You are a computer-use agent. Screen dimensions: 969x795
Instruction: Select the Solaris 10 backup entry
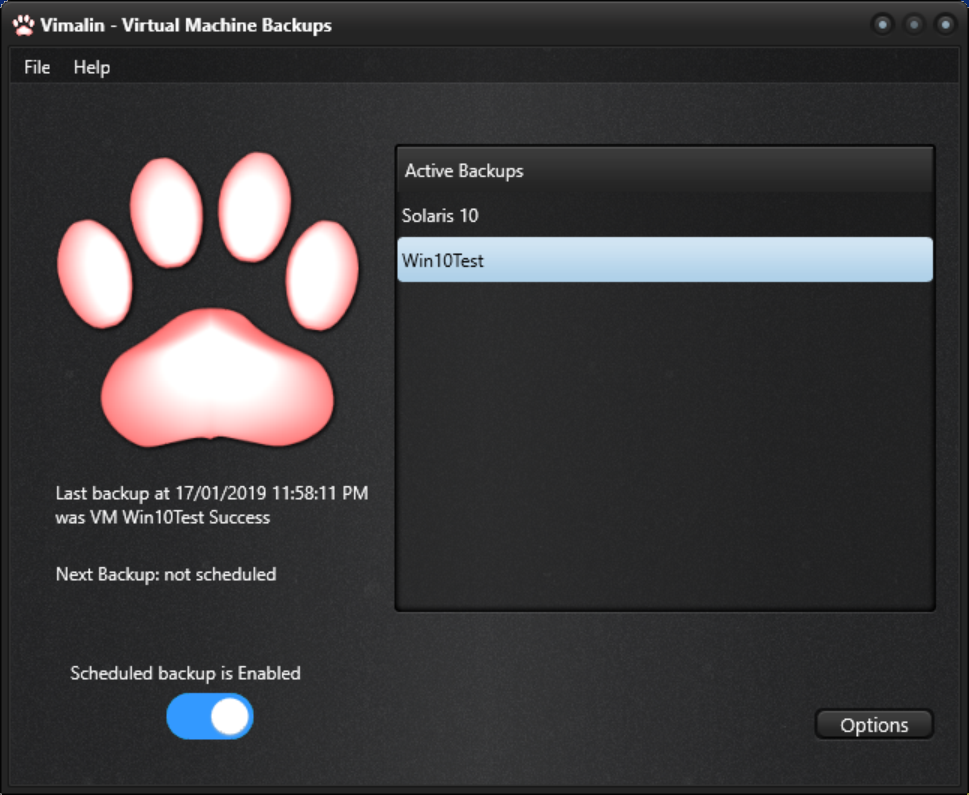pos(665,215)
